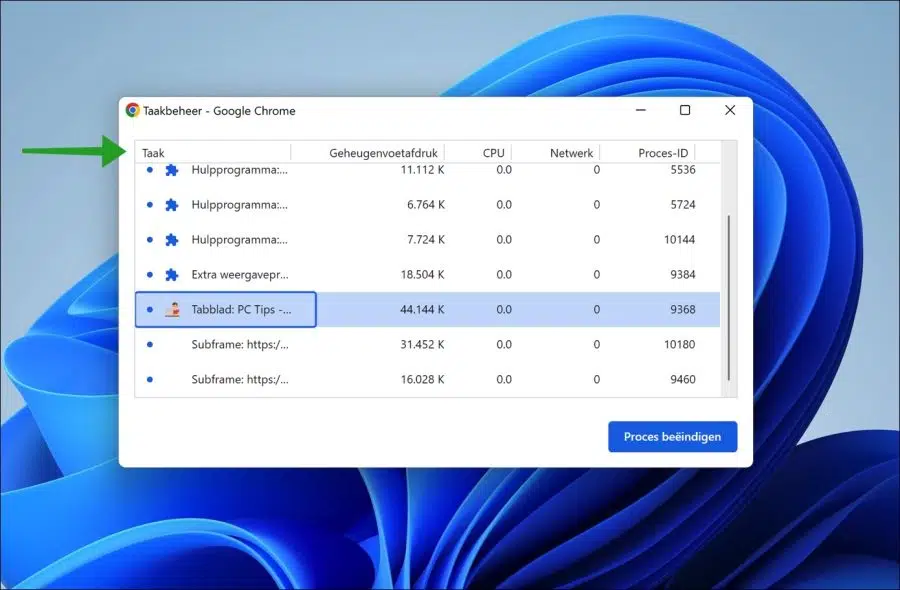
Task: Click process ID 9460
Action: click(682, 379)
